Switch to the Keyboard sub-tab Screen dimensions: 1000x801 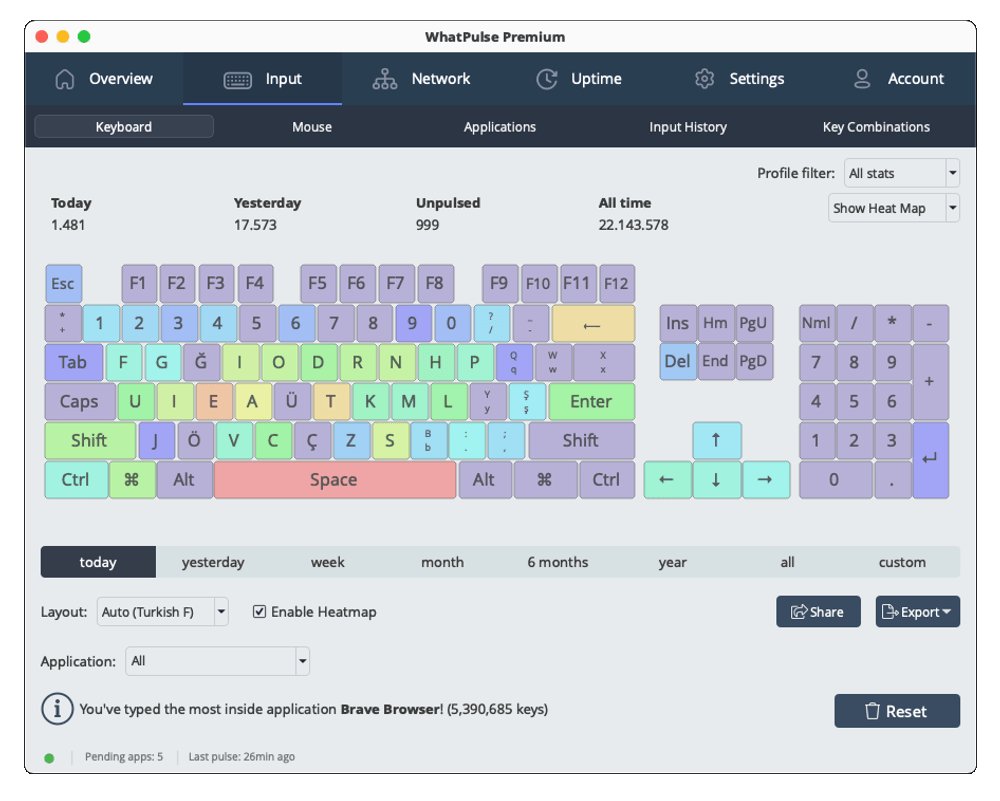coord(124,126)
